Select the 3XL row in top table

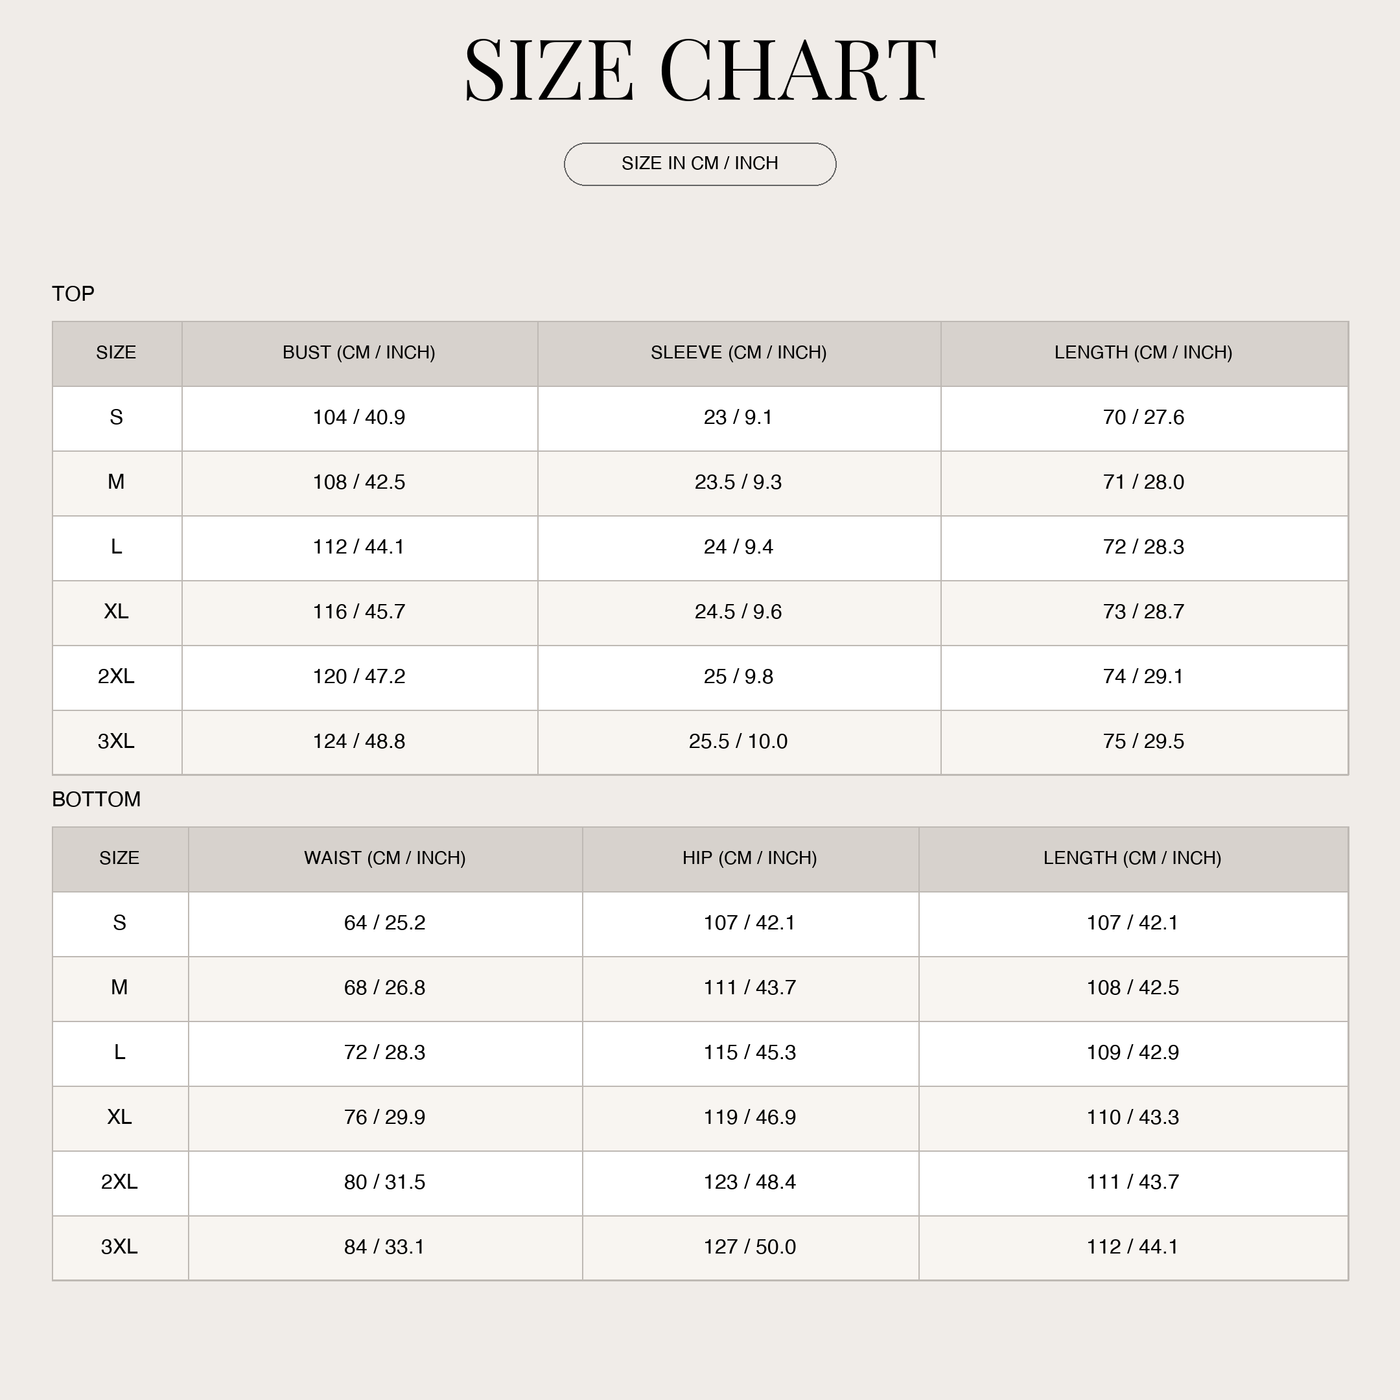coord(700,742)
